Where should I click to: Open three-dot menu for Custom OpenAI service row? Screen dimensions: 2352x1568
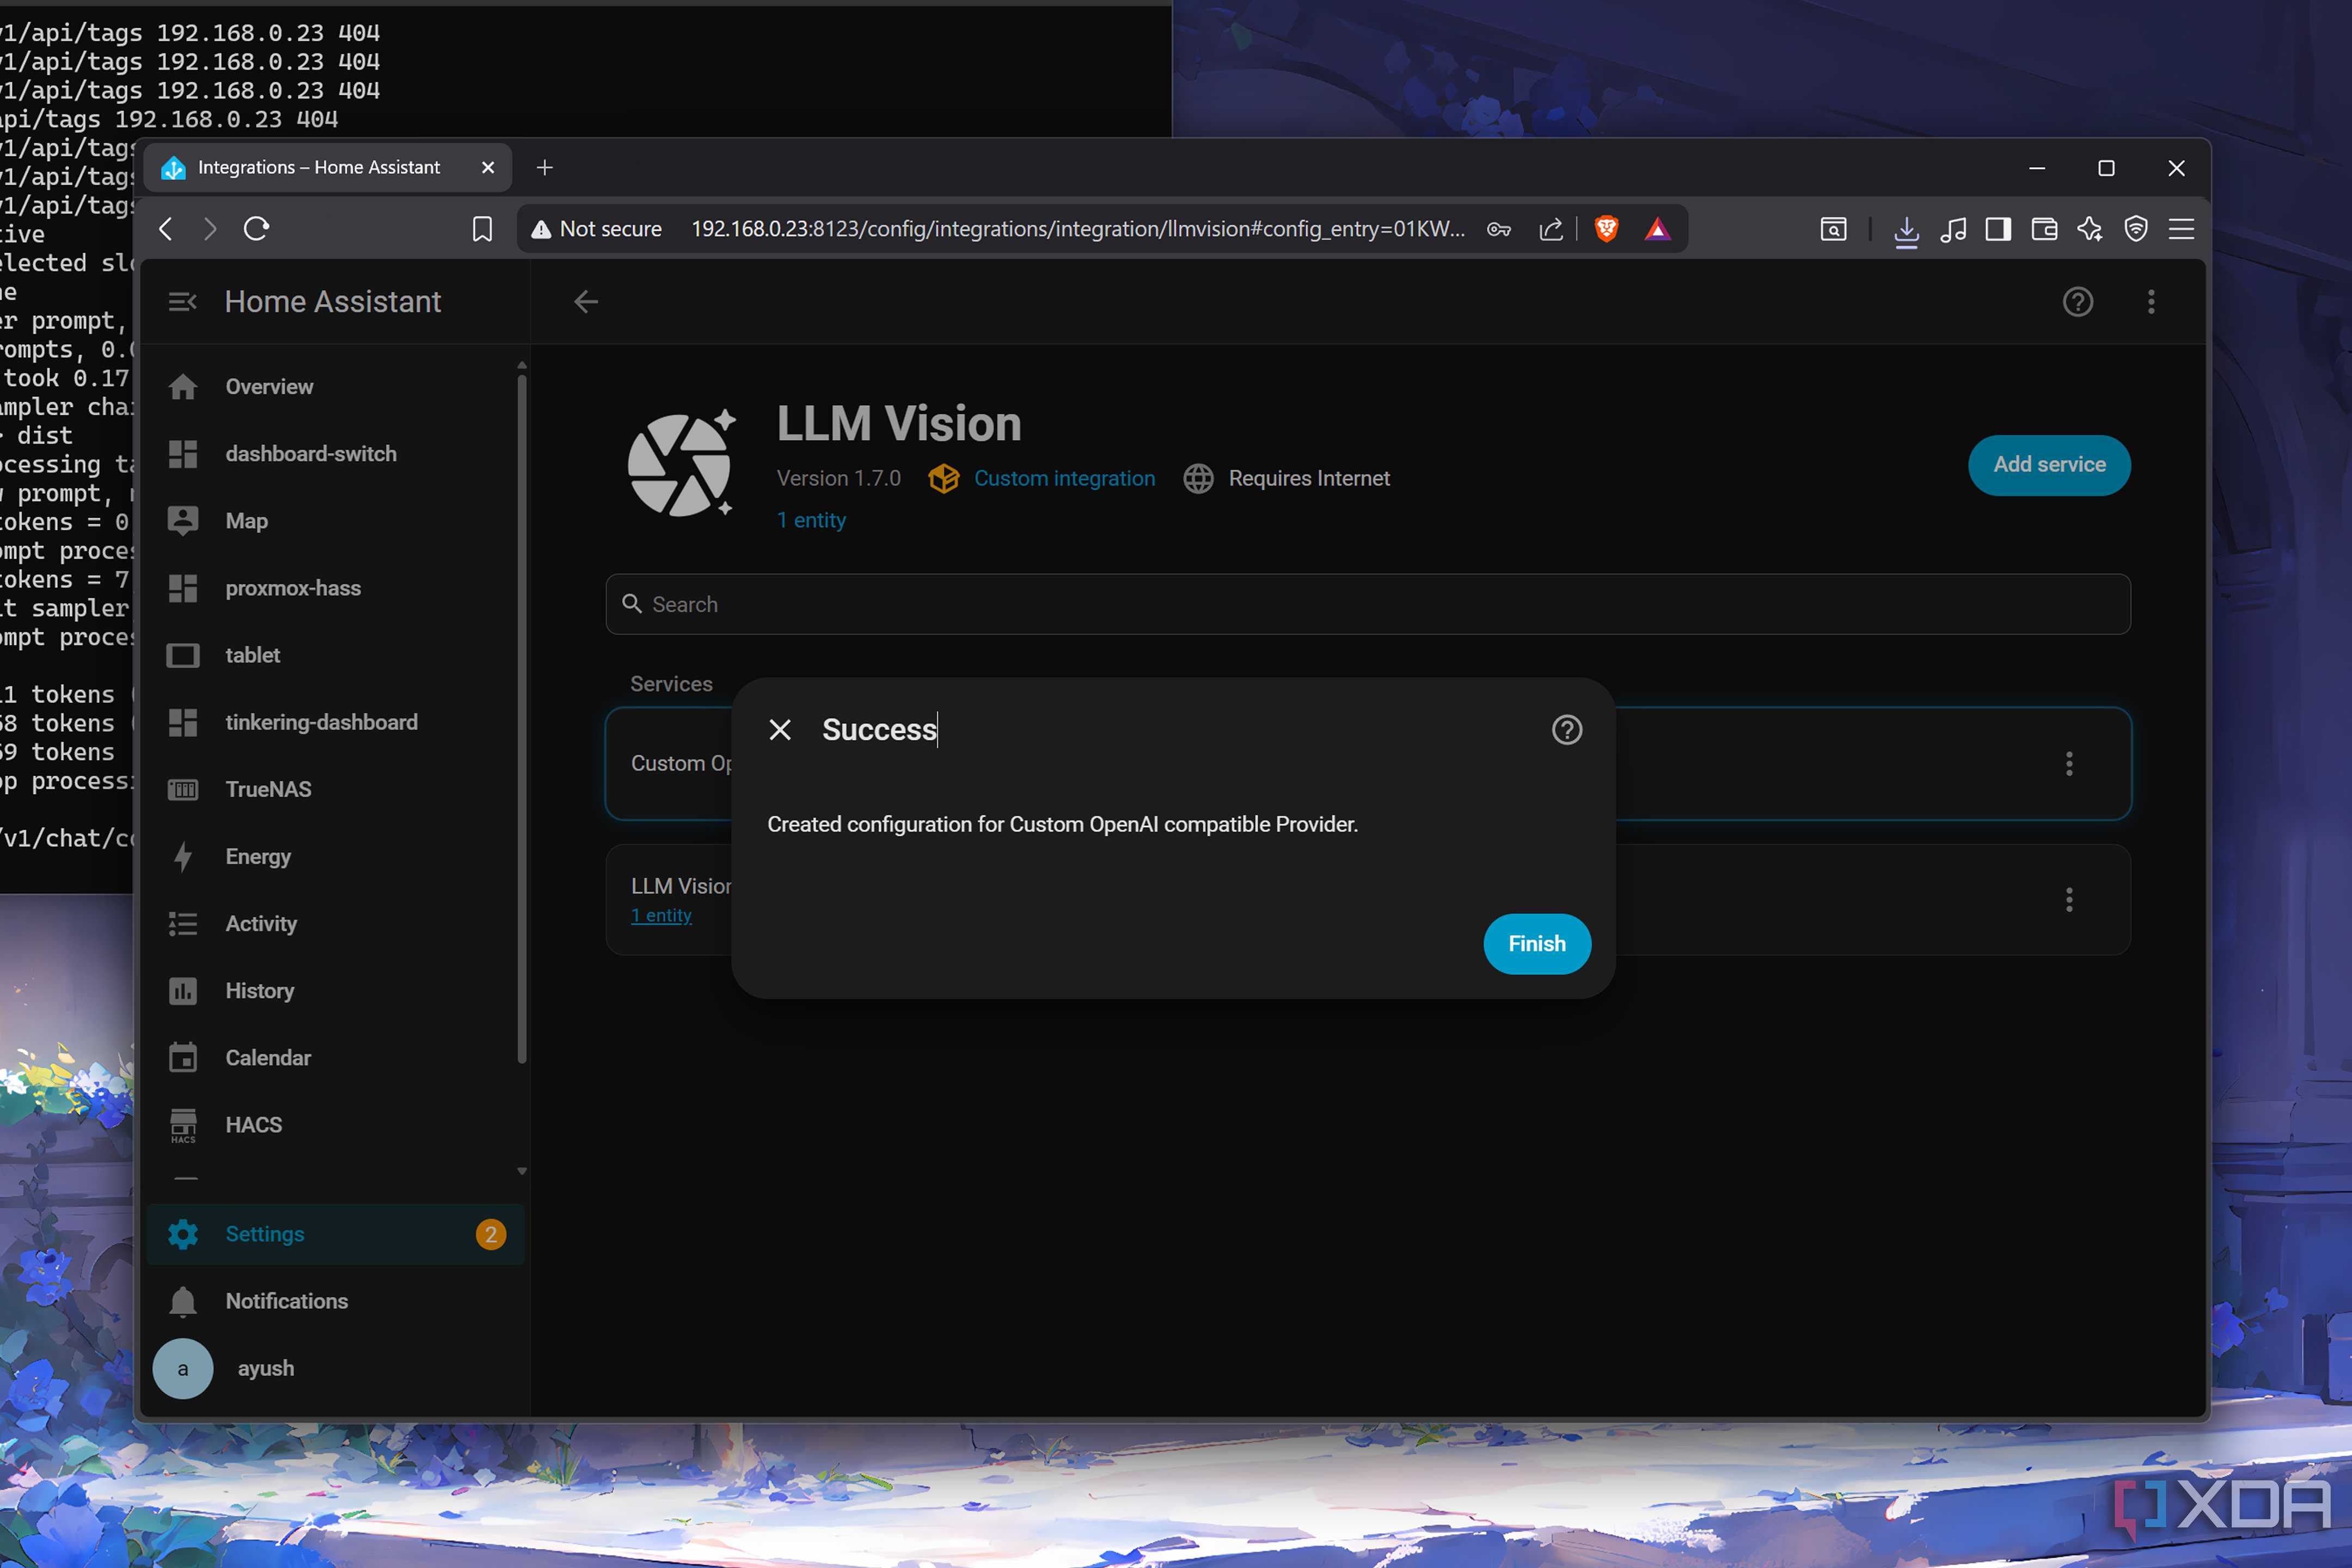pyautogui.click(x=2069, y=764)
